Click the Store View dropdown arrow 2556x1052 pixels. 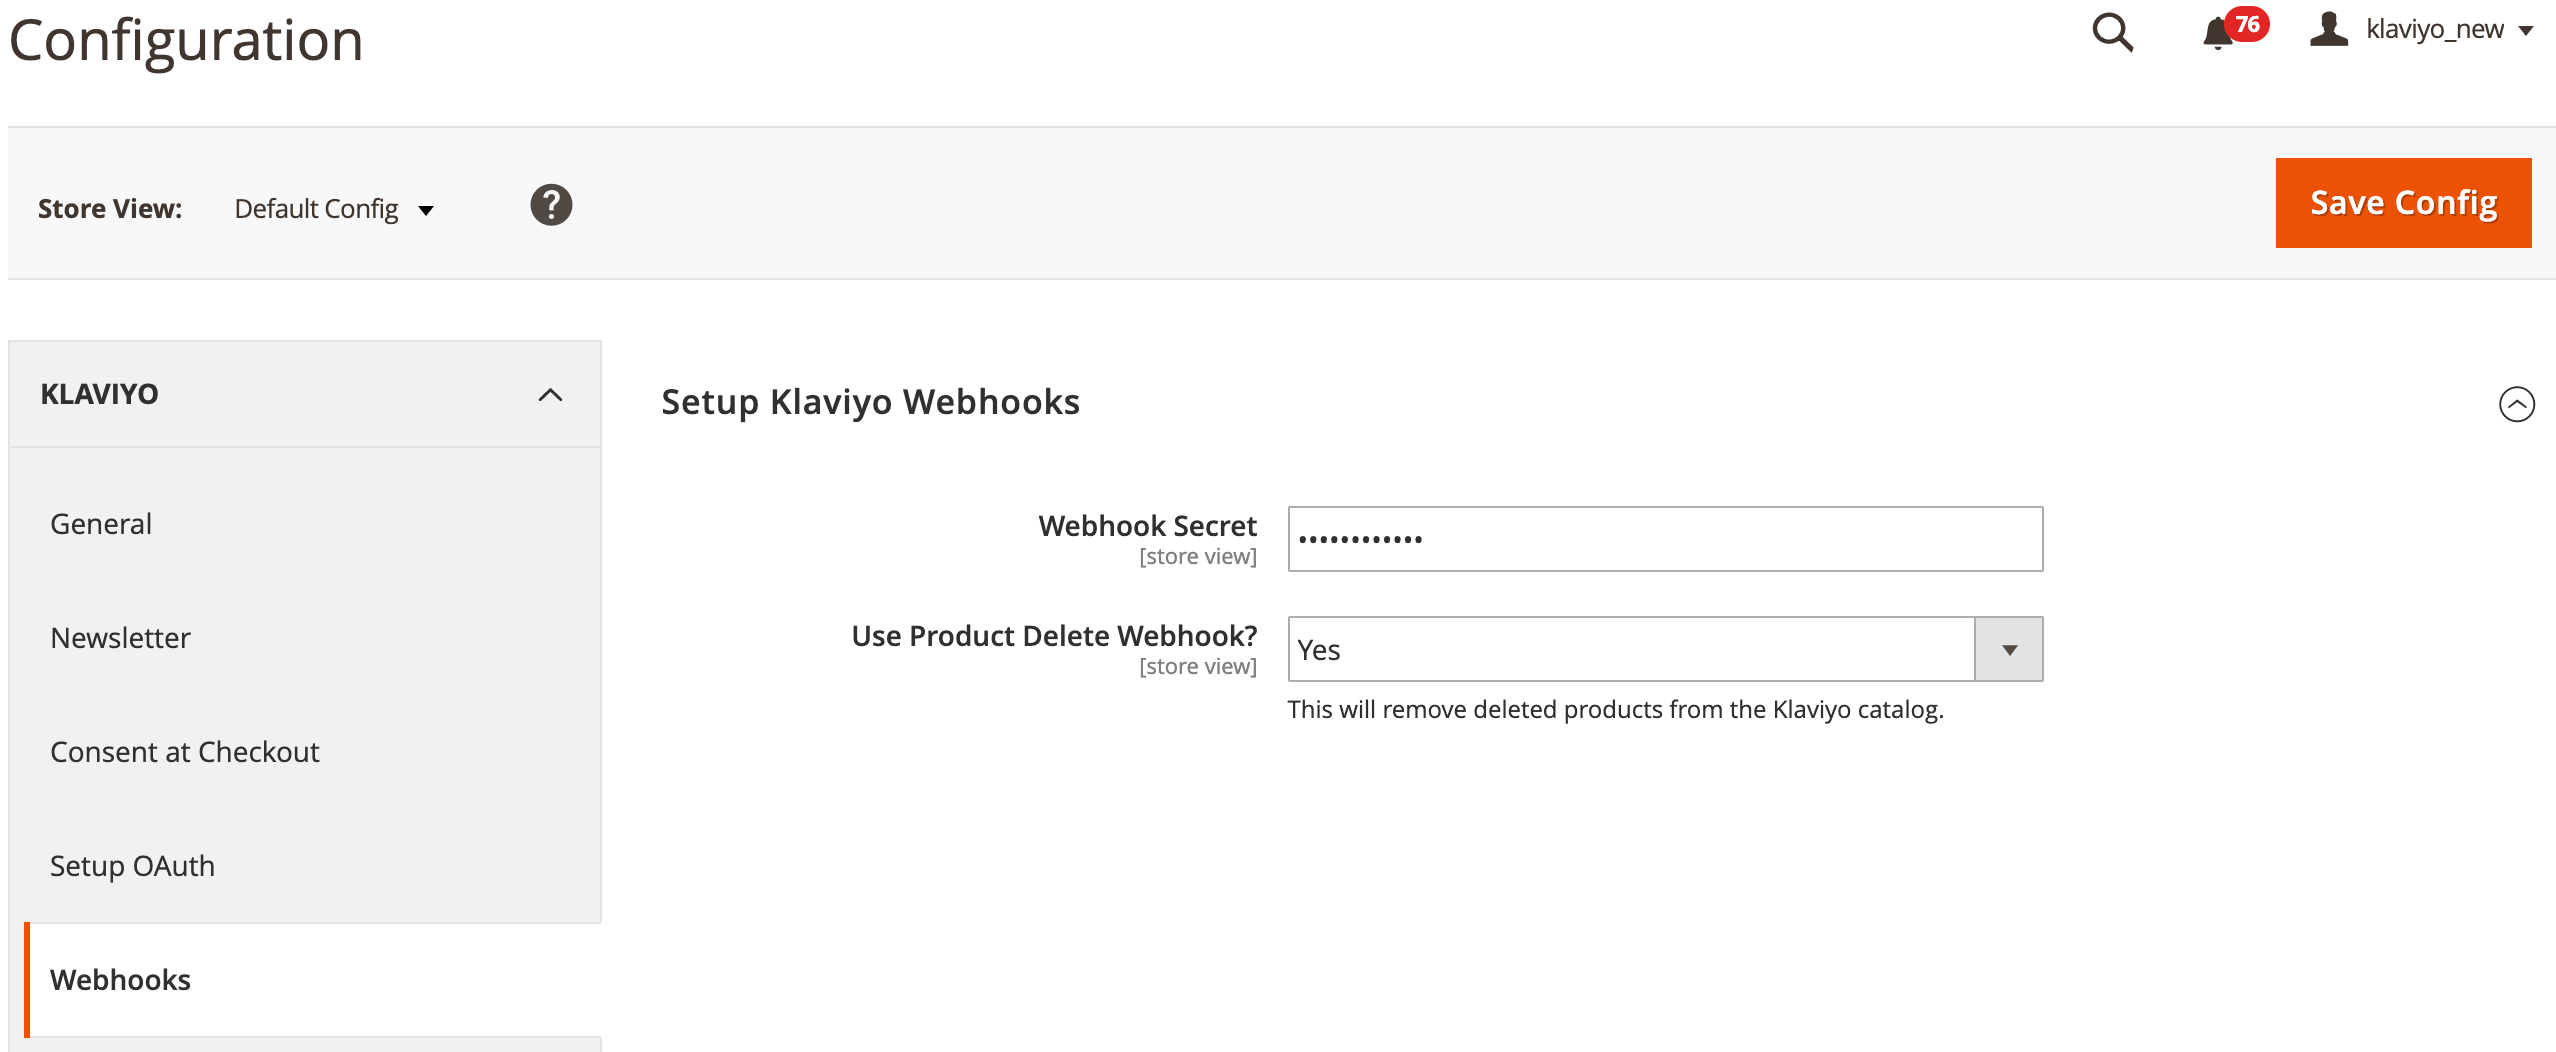427,211
